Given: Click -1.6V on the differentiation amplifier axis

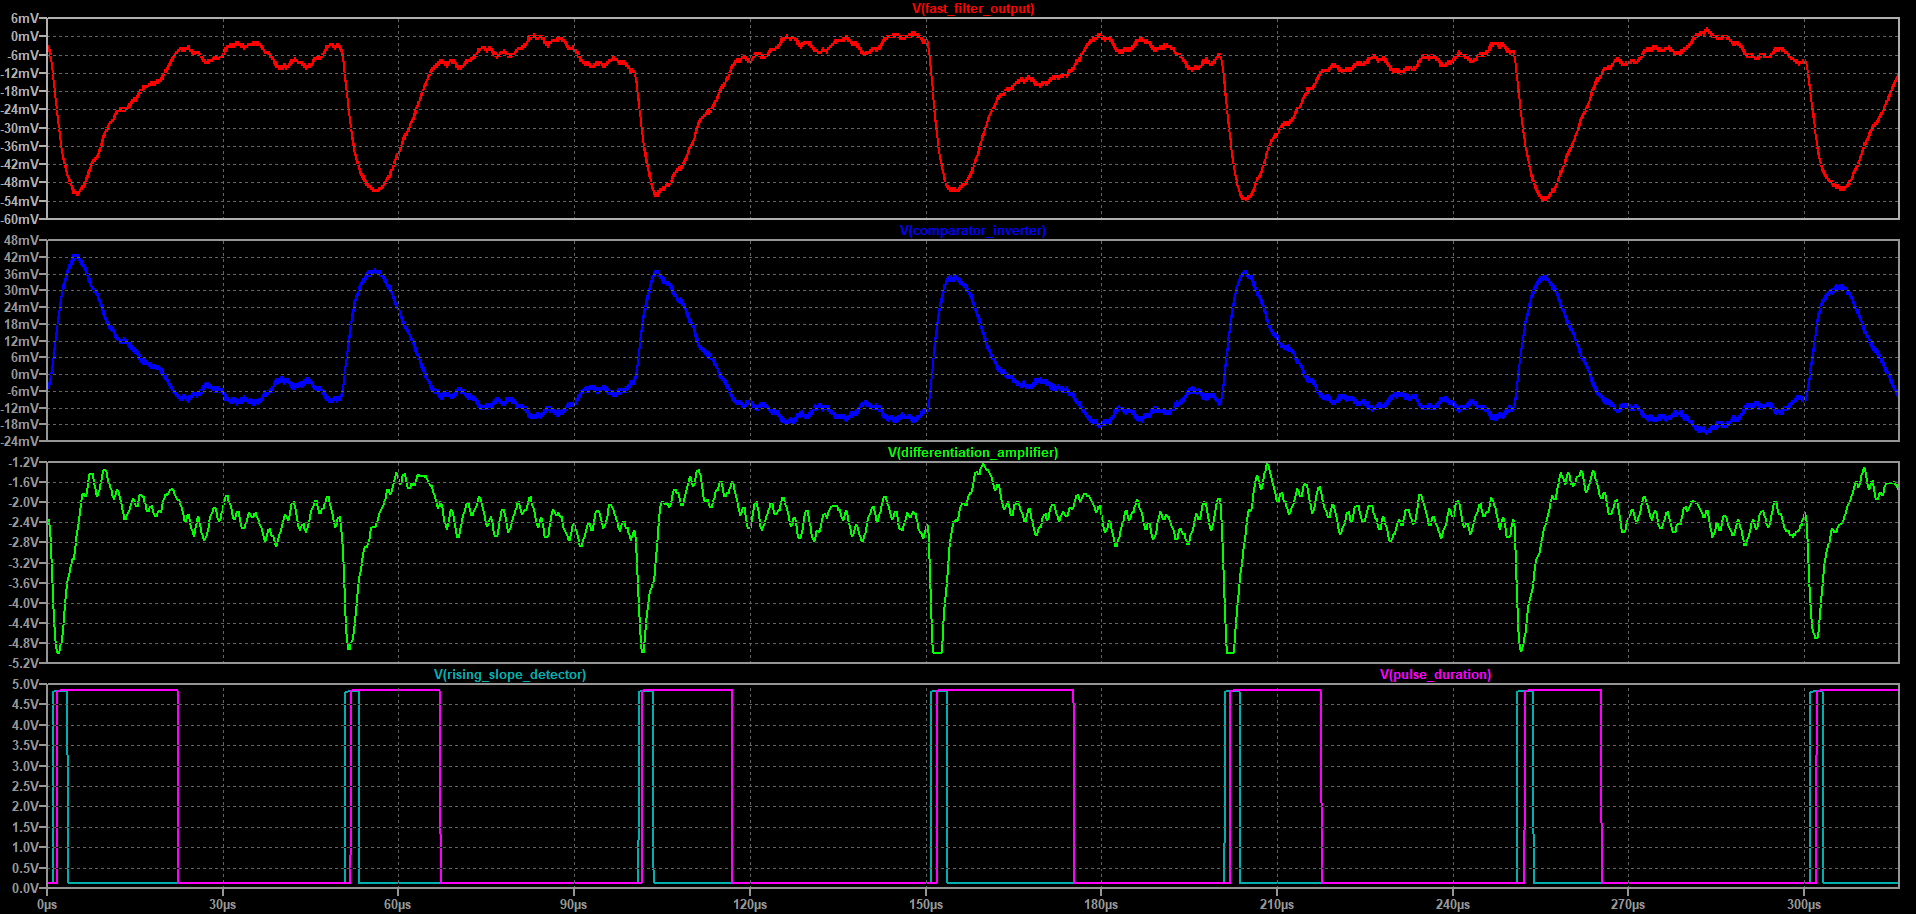Looking at the screenshot, I should (x=23, y=483).
